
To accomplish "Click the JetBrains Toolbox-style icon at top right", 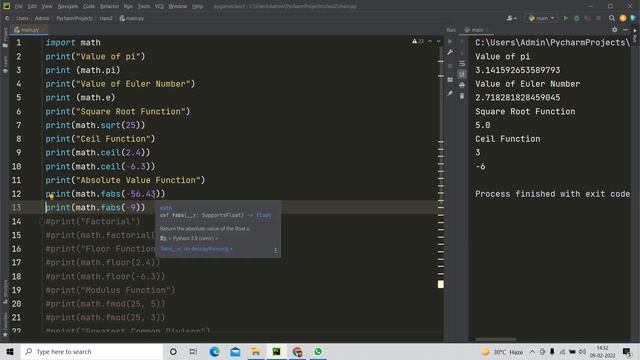I will pos(633,18).
